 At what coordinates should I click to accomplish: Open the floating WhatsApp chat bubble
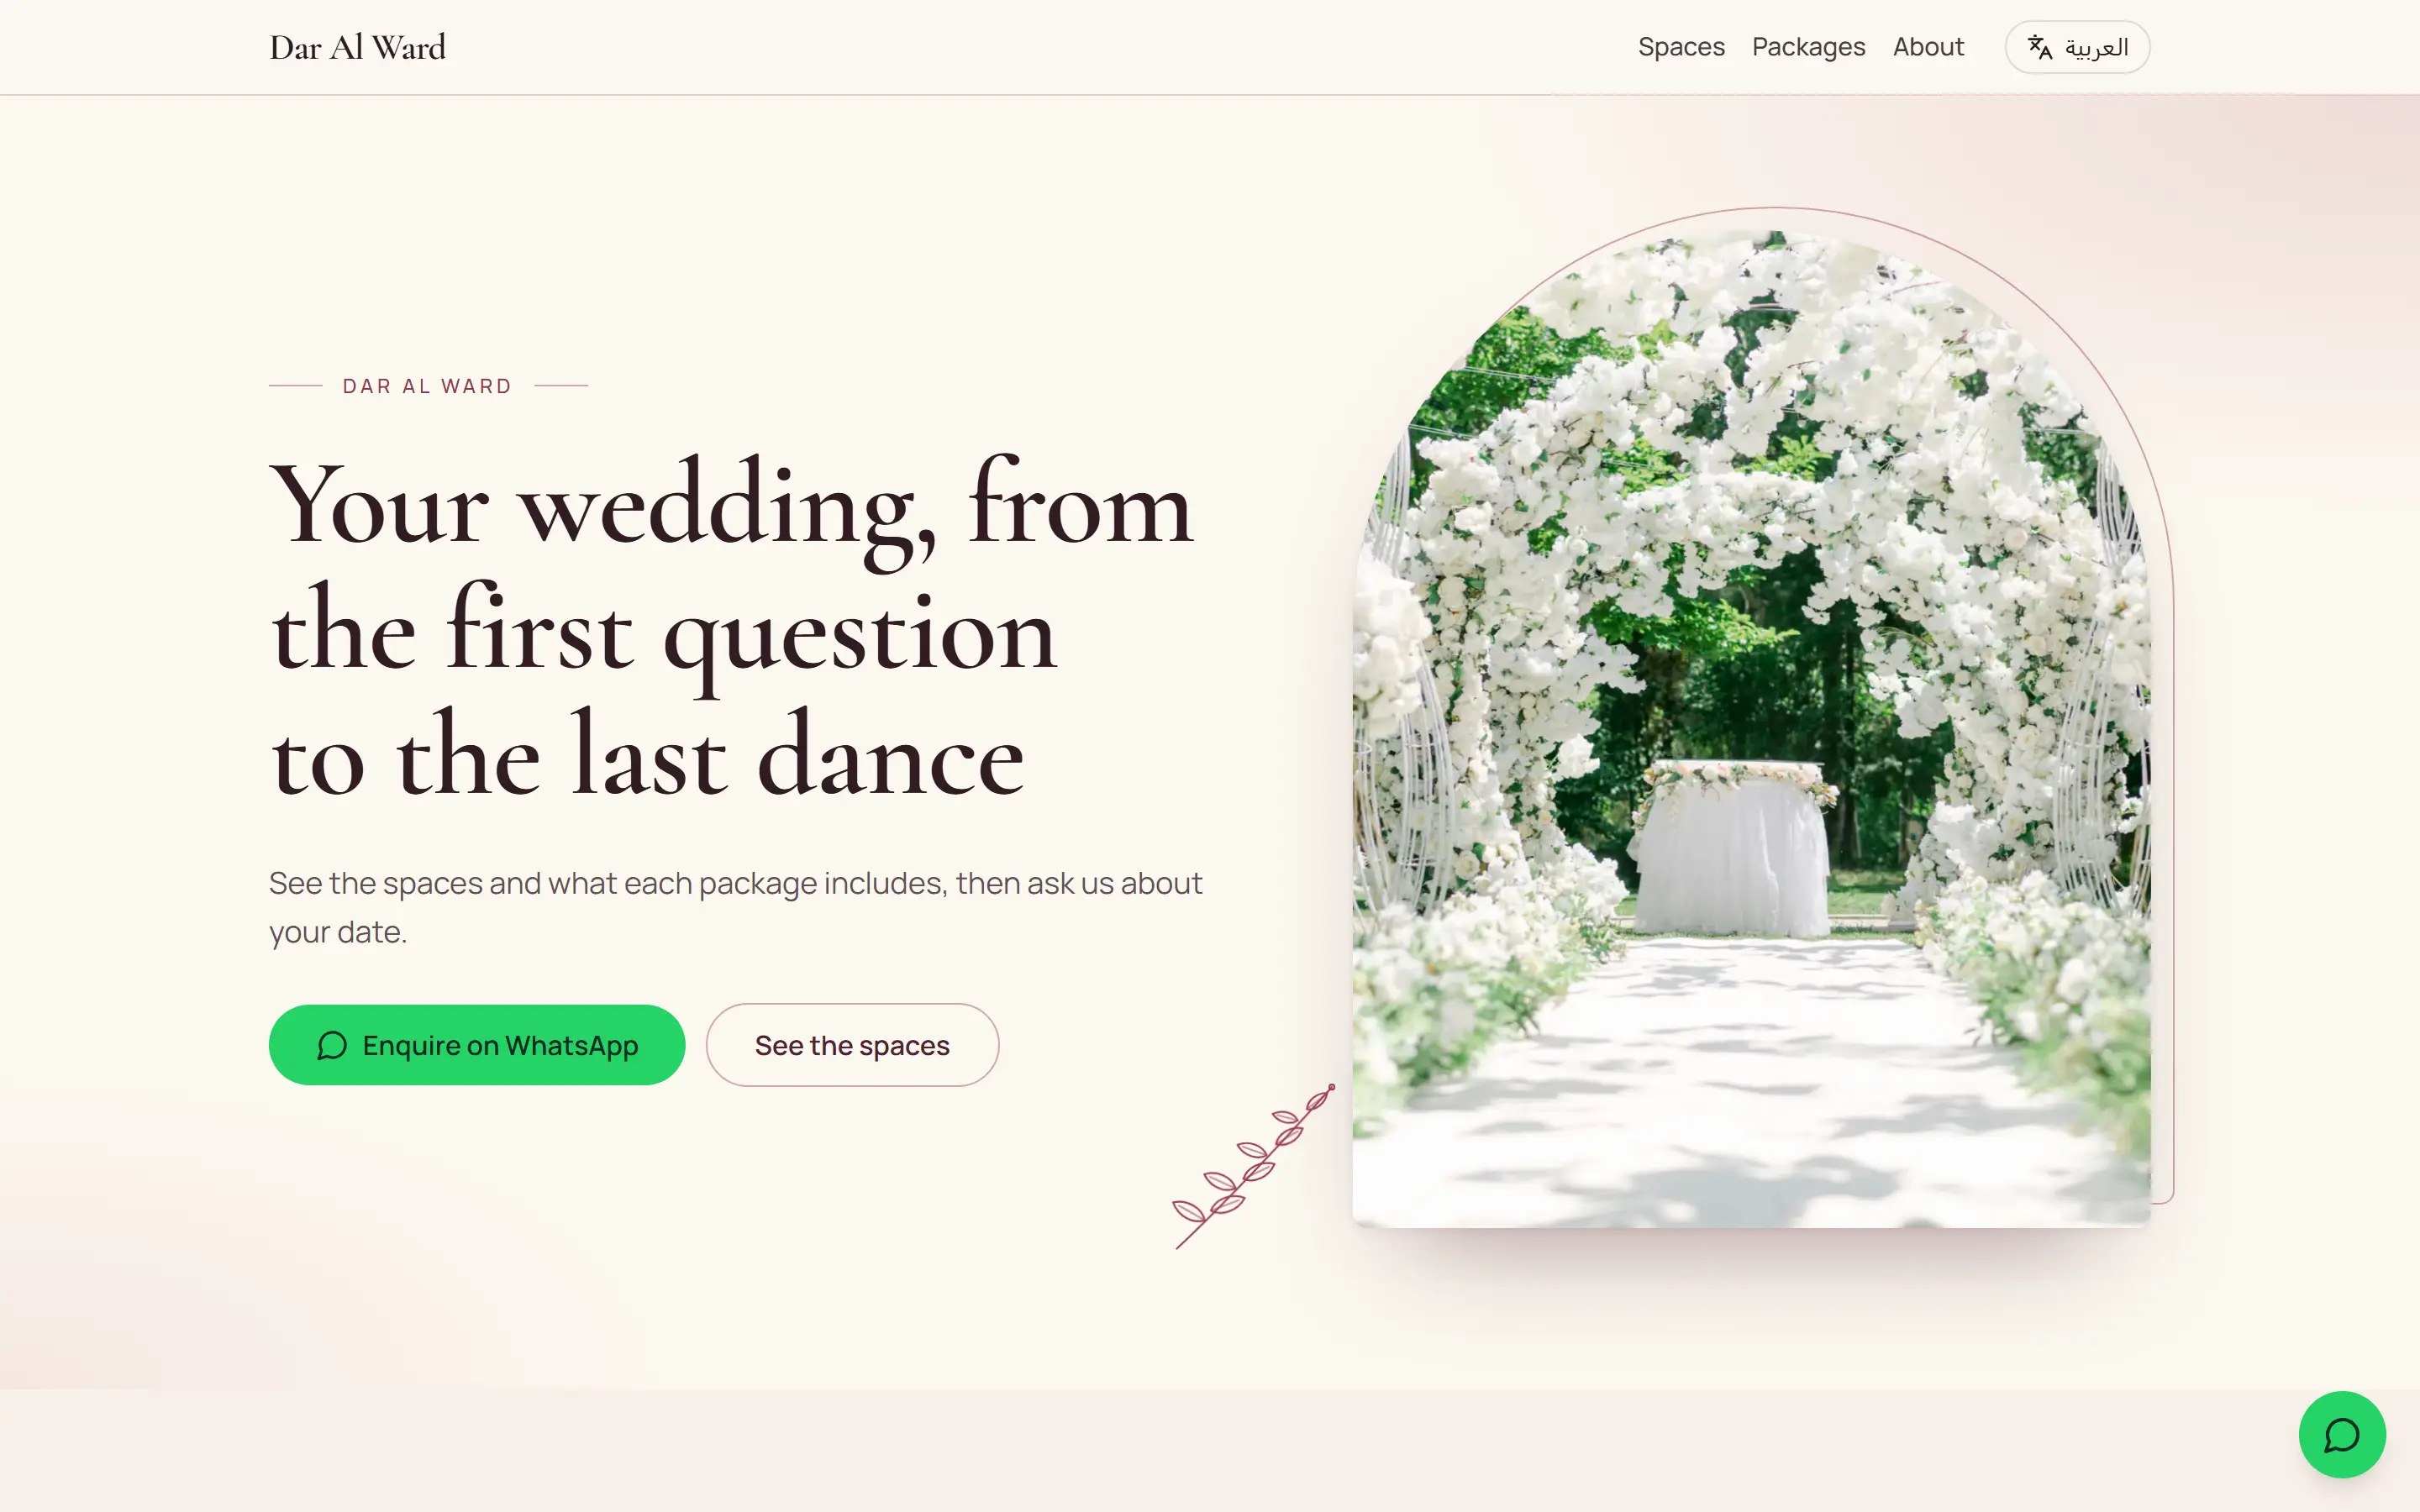2342,1434
